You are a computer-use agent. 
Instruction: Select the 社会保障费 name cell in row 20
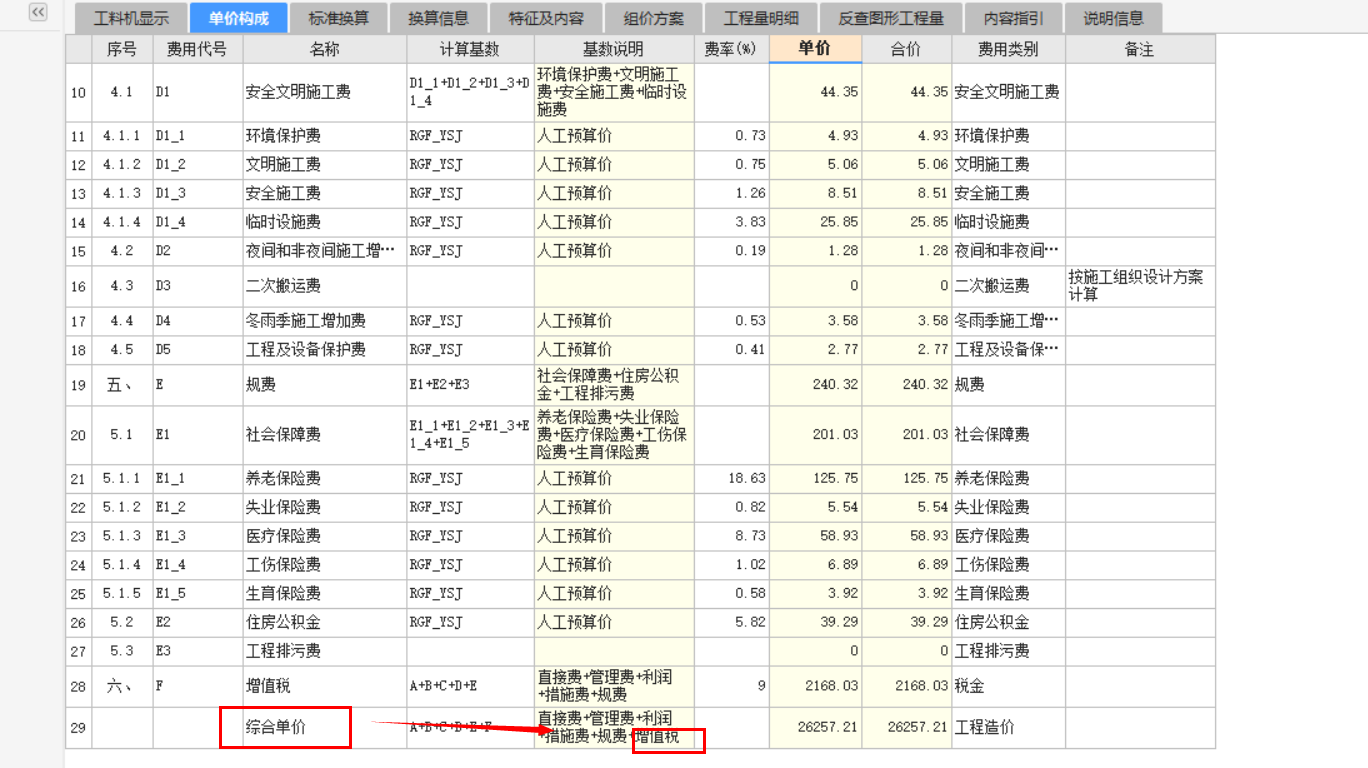tap(325, 435)
